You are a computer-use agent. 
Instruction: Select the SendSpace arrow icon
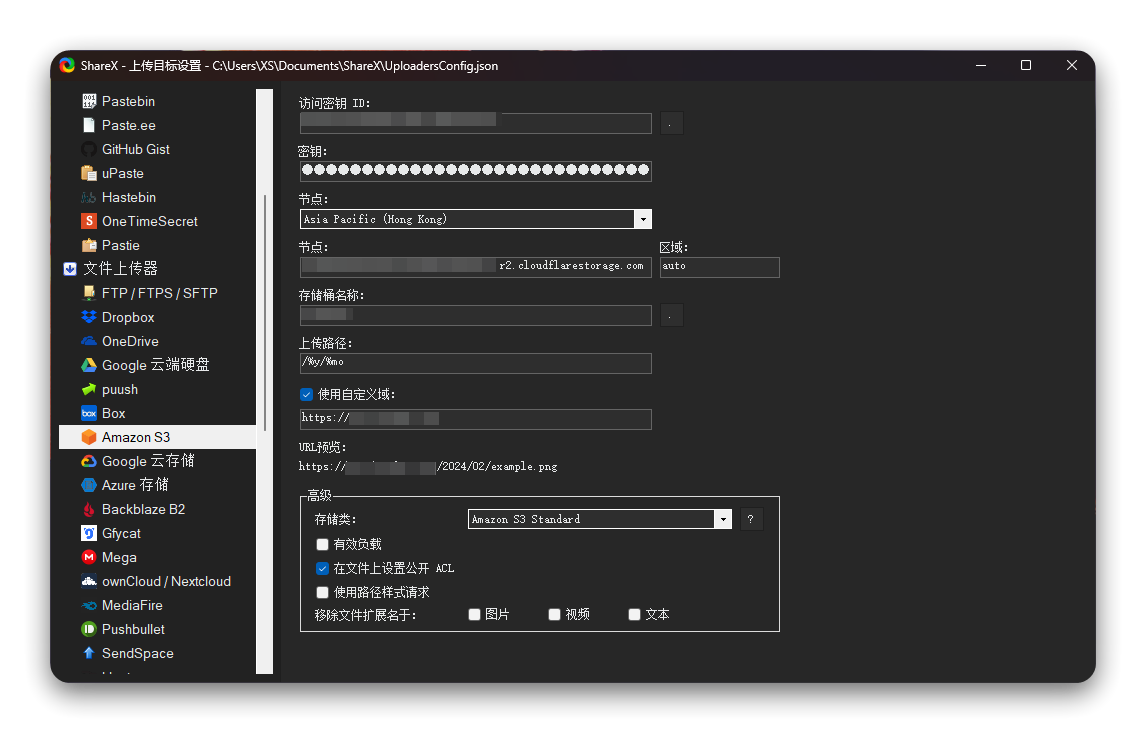89,653
